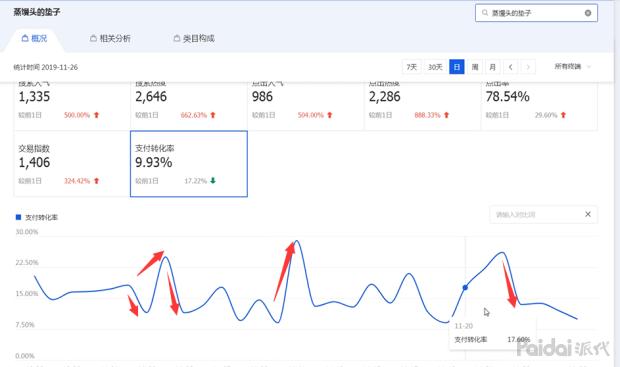Switch to the 相关分析 tab
This screenshot has height=367, width=620.
tap(110, 38)
